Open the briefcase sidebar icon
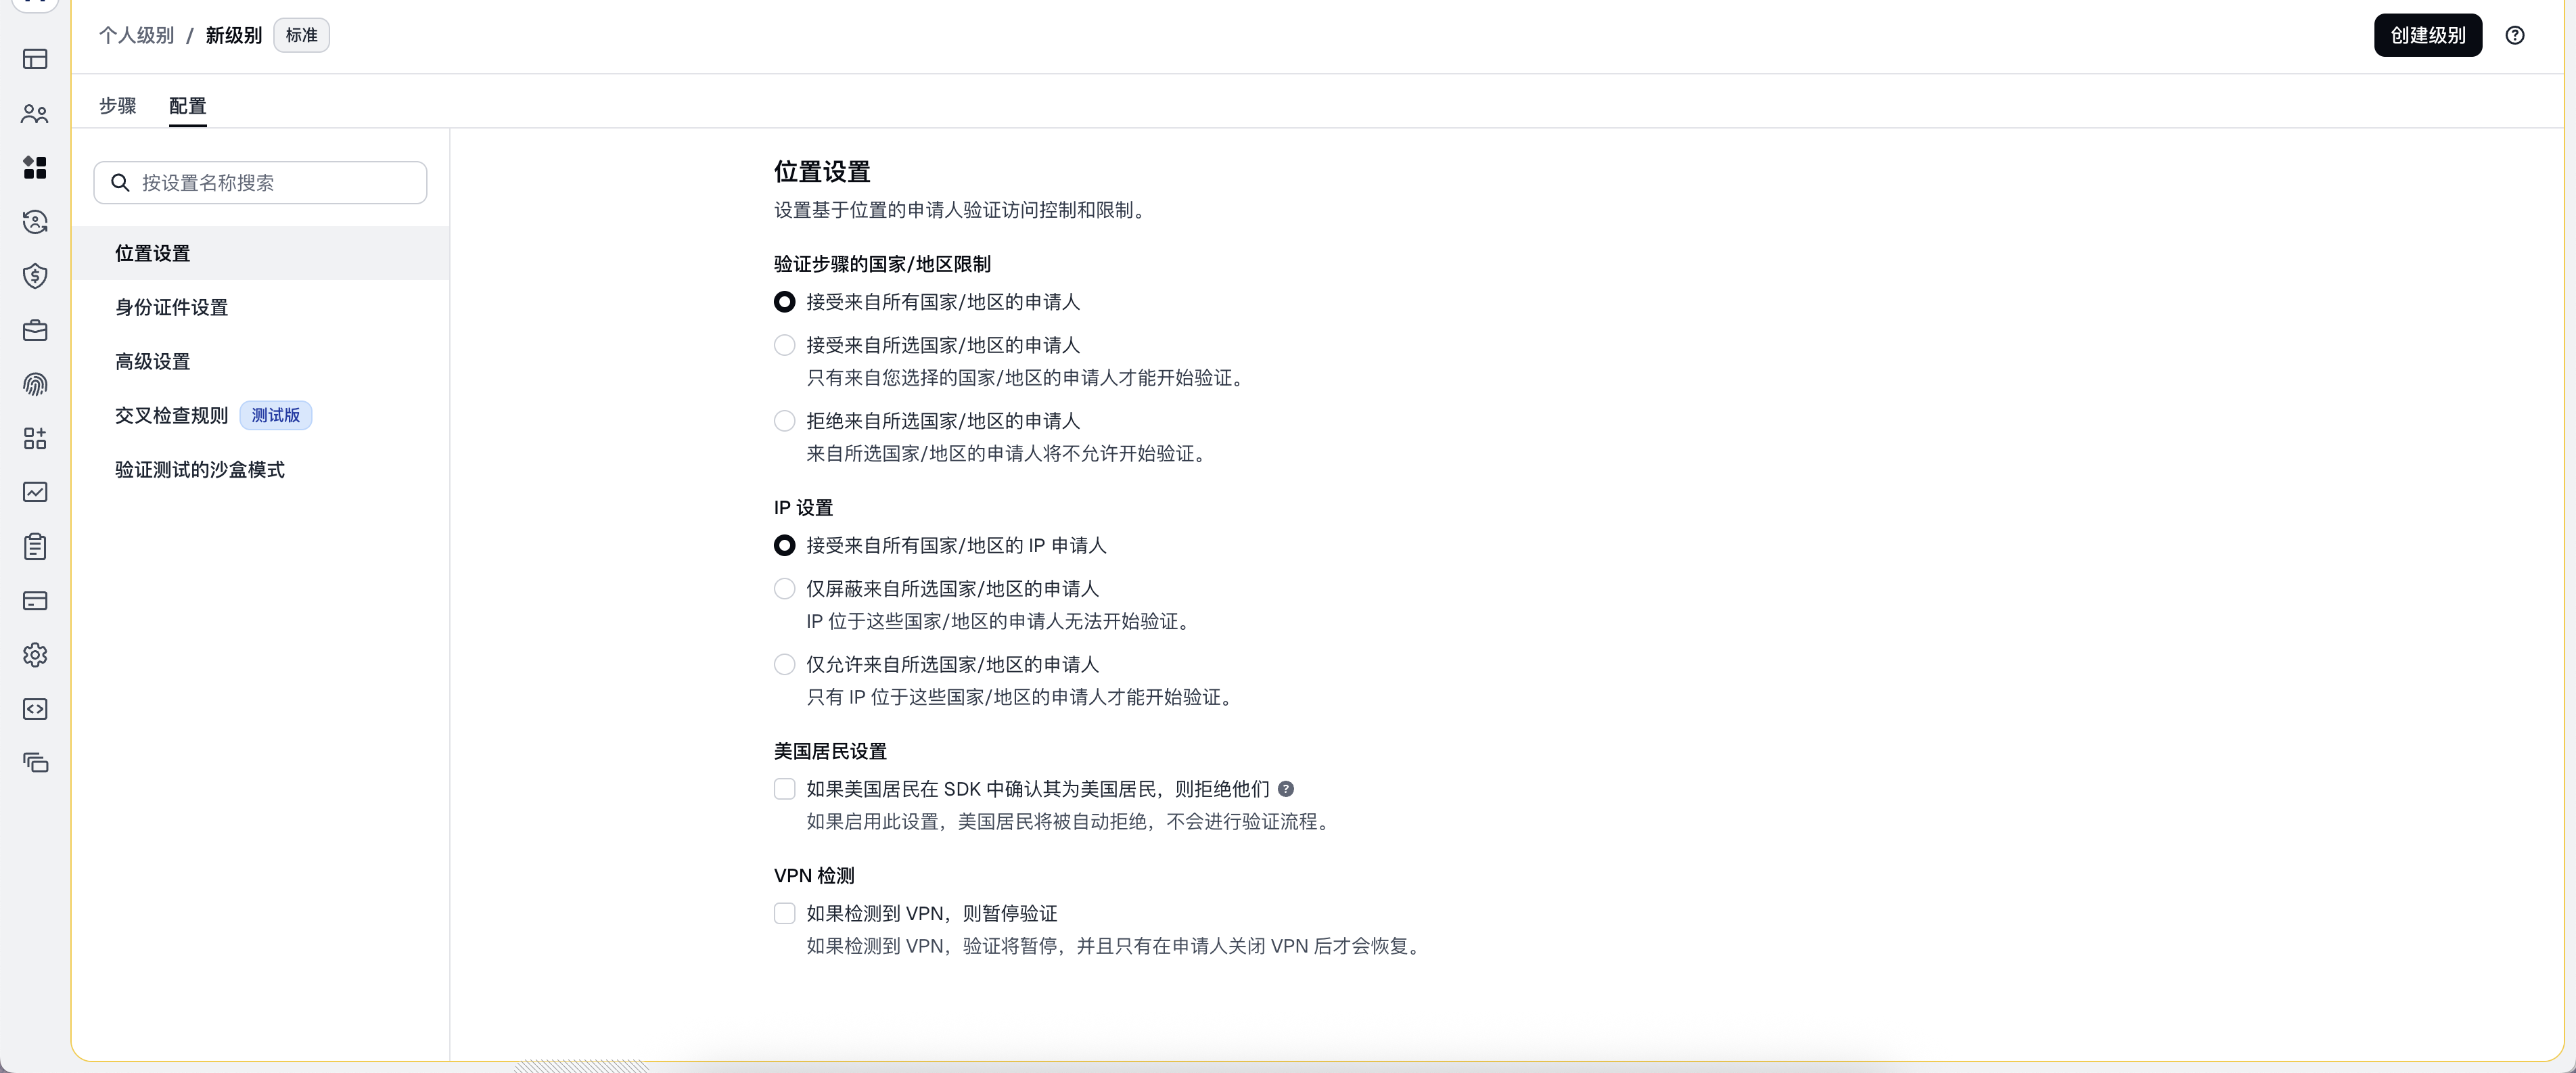Viewport: 2576px width, 1073px height. point(35,330)
